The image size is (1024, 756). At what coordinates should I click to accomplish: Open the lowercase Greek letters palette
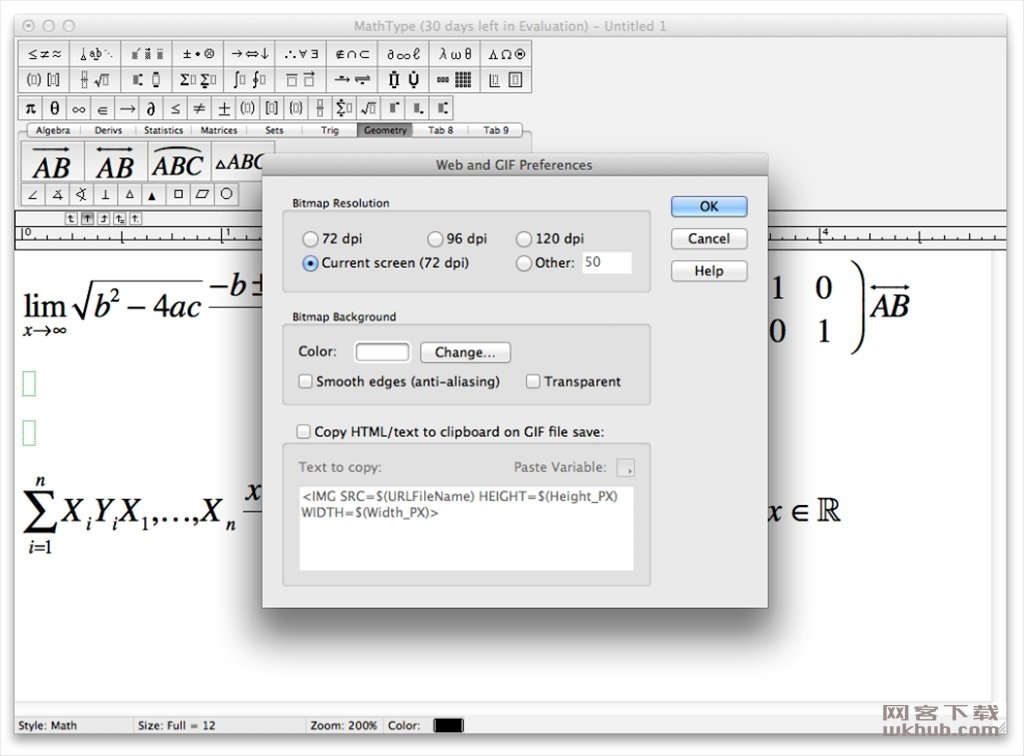(455, 54)
